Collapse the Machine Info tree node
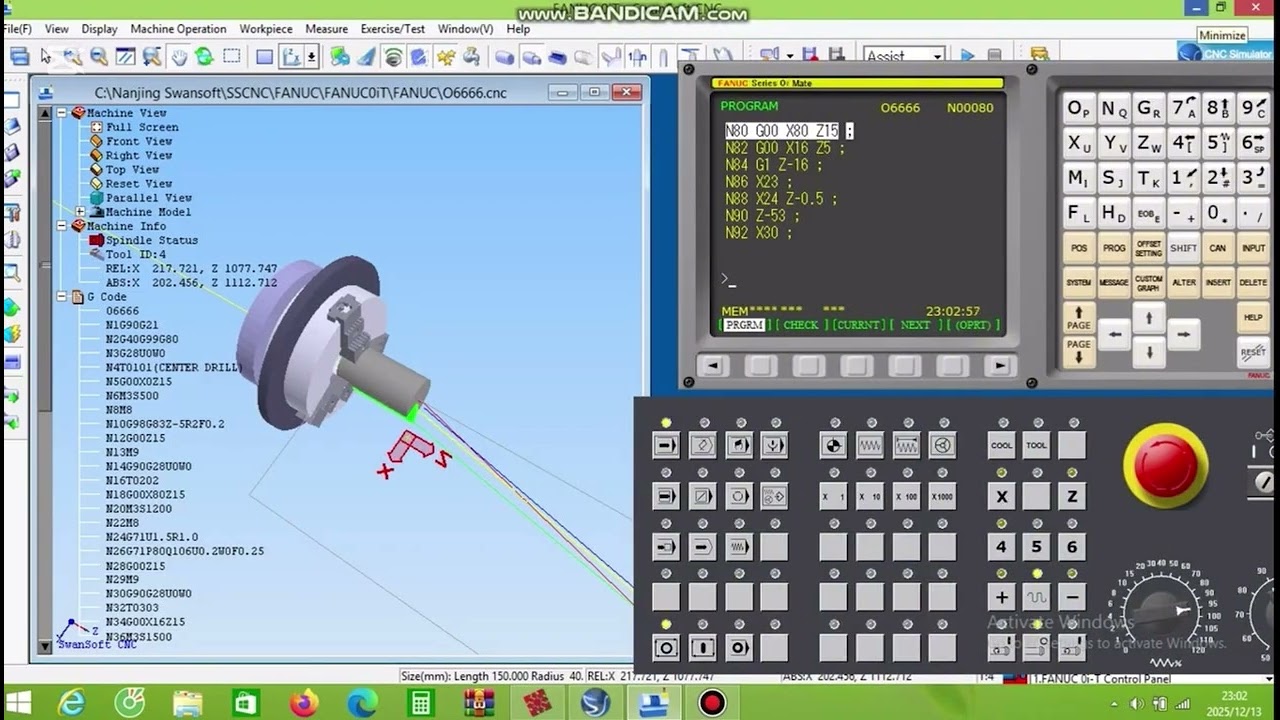This screenshot has width=1280, height=720. pos(62,226)
